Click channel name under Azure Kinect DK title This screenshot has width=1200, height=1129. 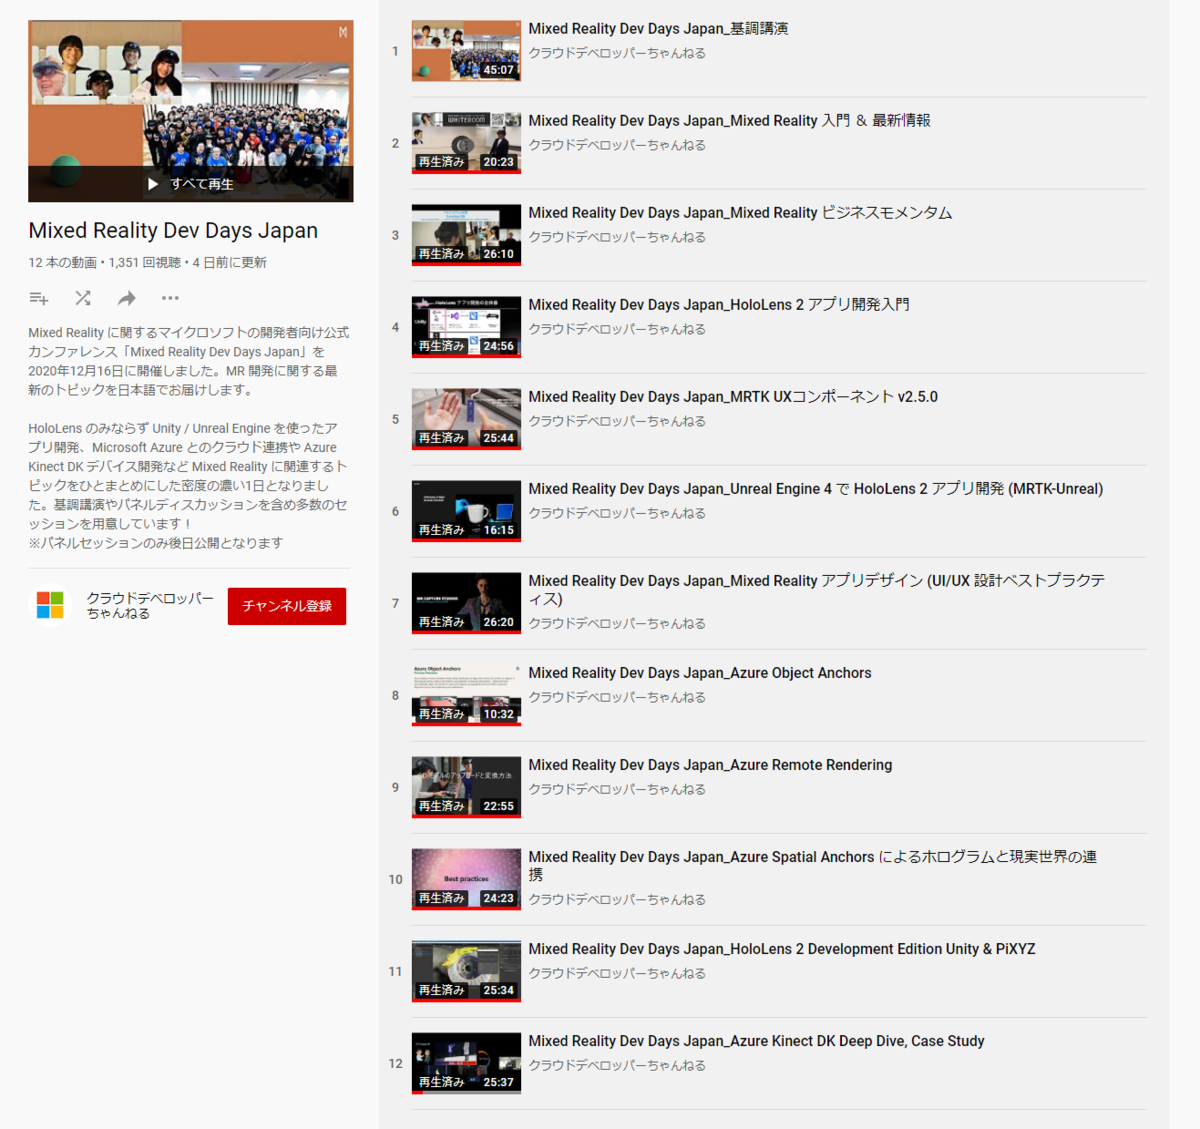[617, 1065]
